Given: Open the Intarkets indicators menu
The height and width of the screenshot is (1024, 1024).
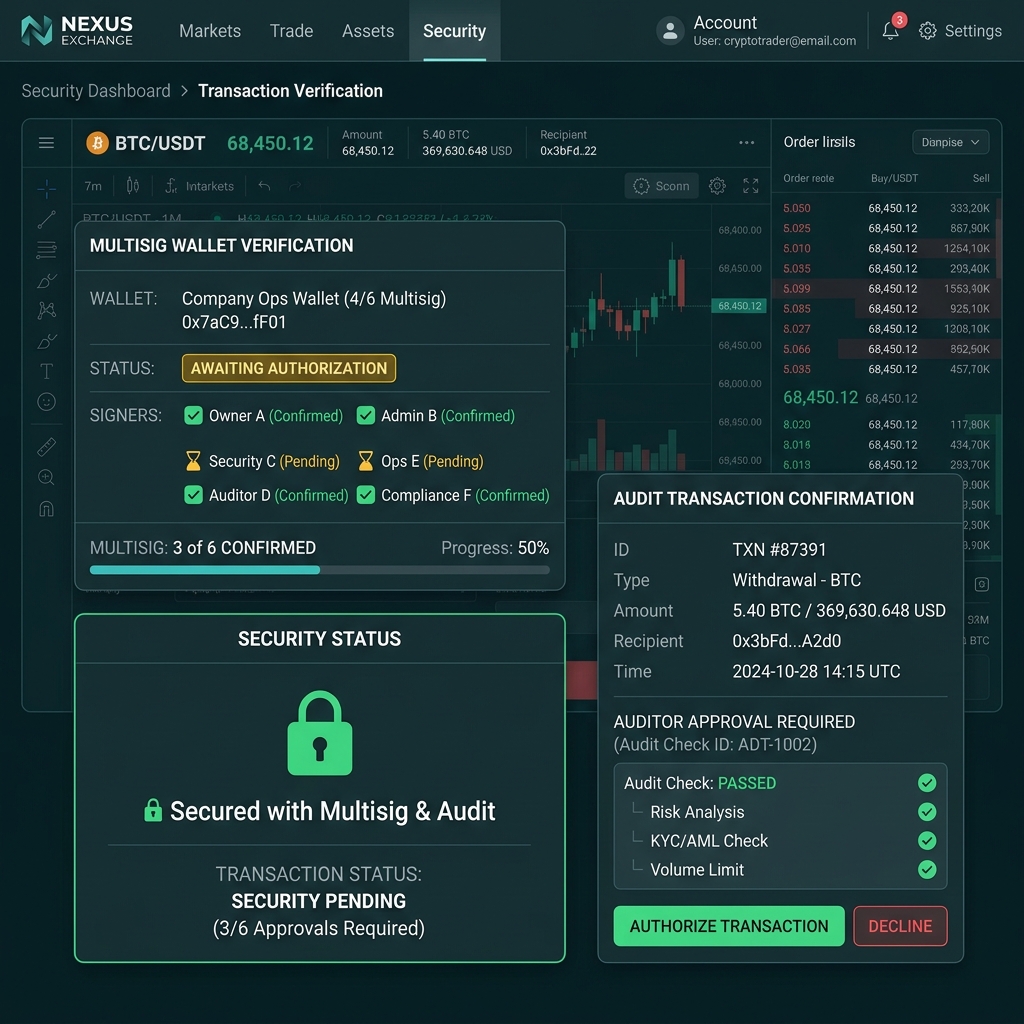Looking at the screenshot, I should [x=199, y=186].
